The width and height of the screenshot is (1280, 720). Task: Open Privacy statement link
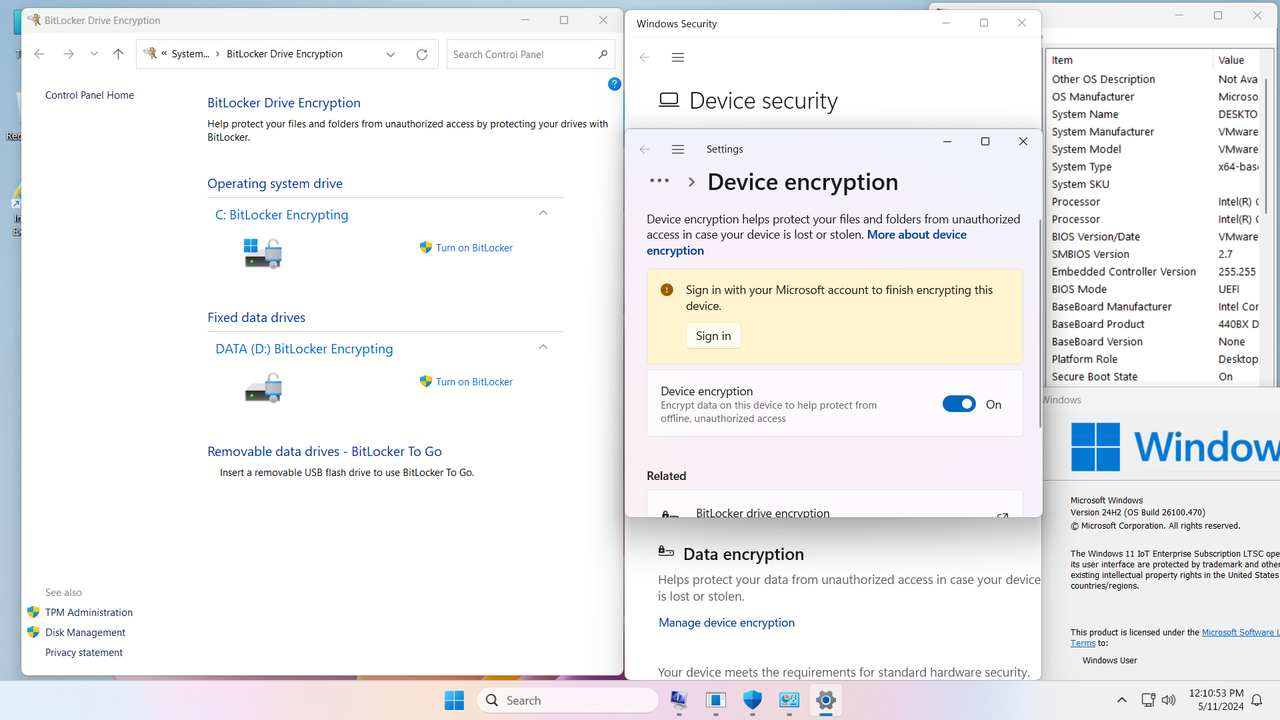(84, 652)
